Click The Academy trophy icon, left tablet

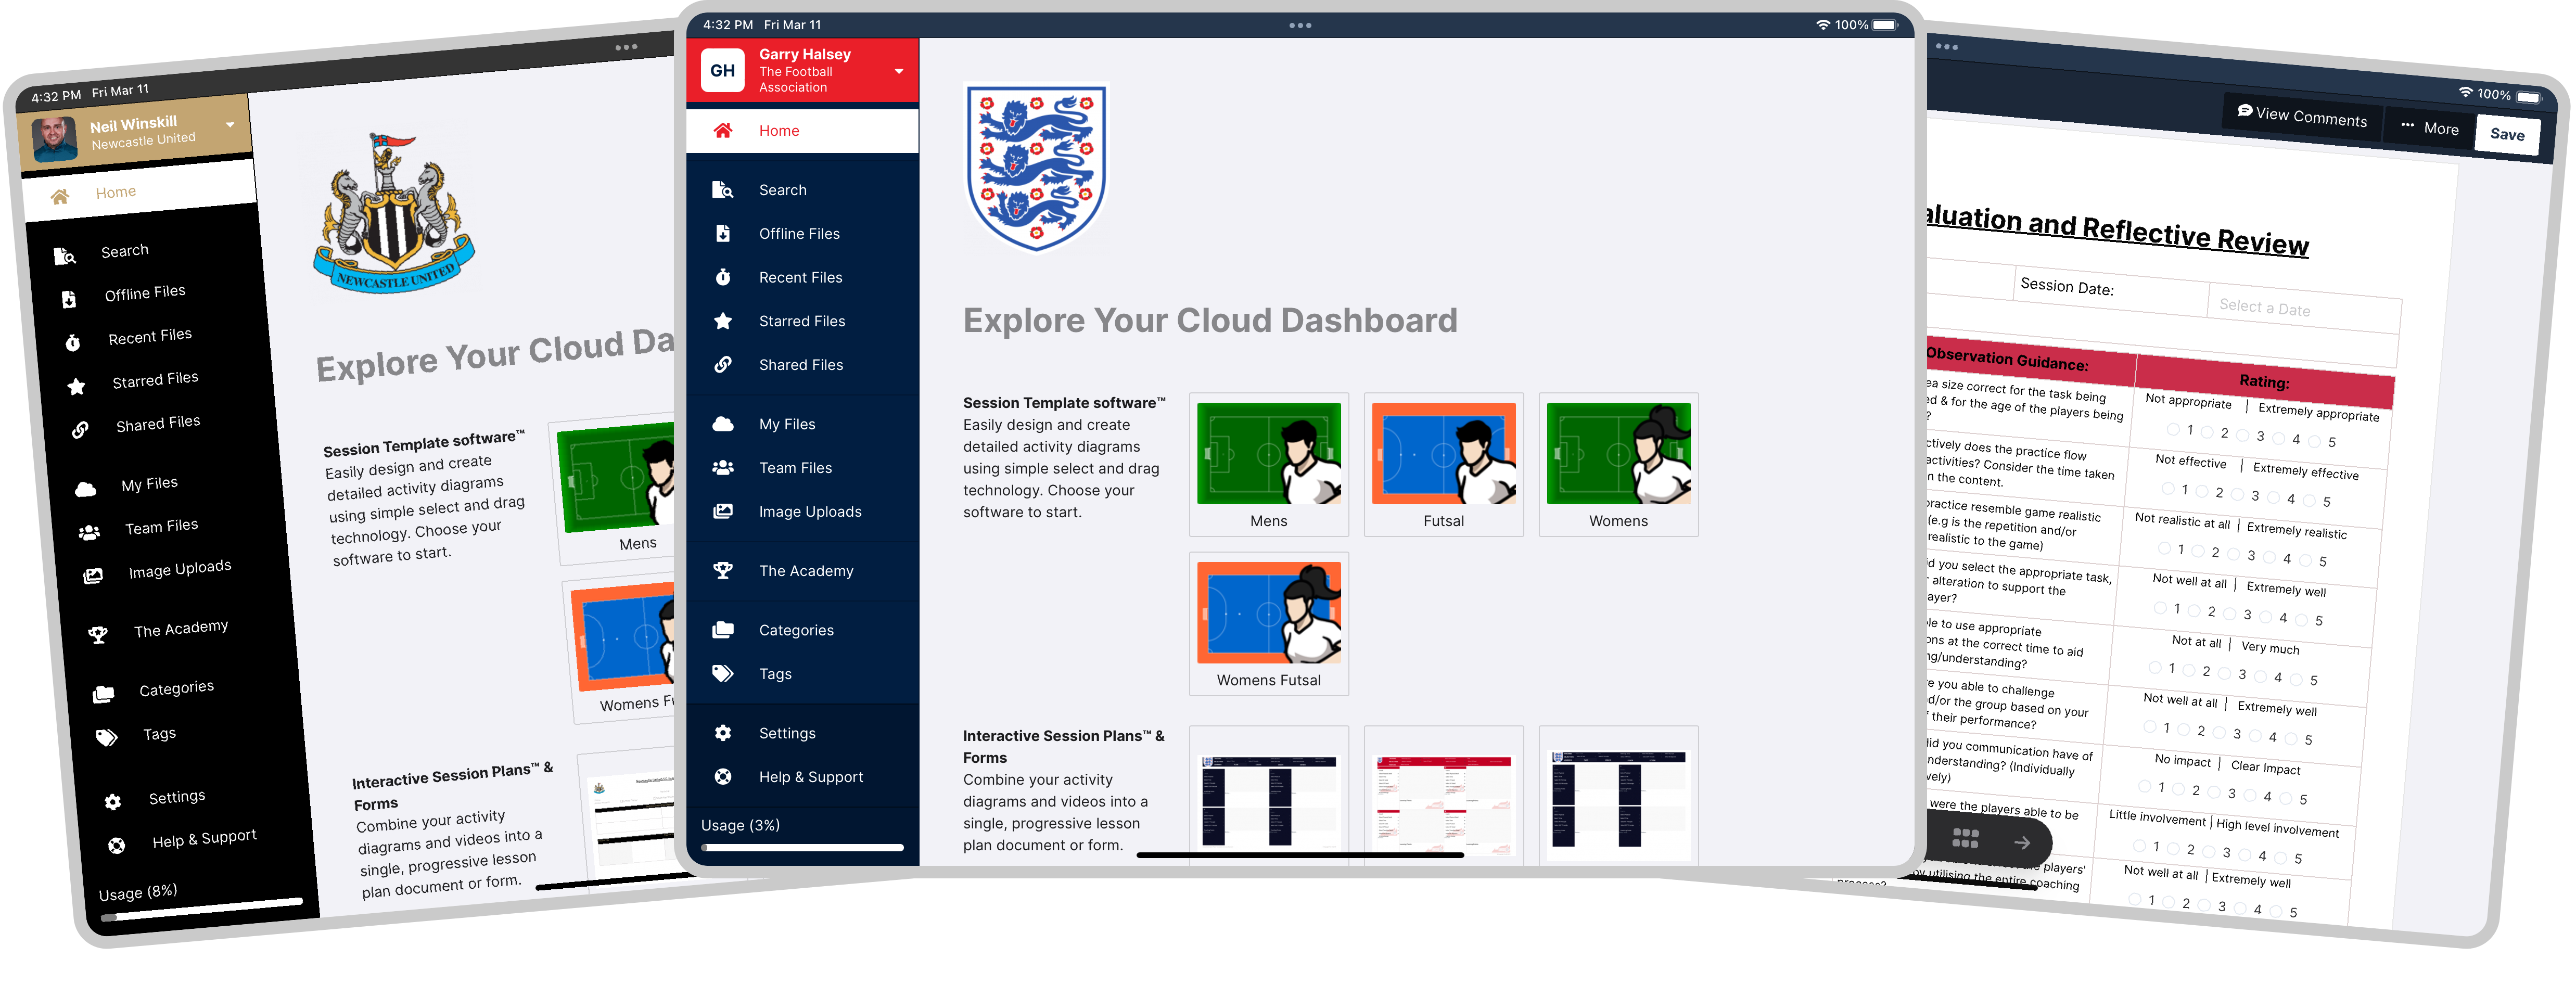(98, 635)
